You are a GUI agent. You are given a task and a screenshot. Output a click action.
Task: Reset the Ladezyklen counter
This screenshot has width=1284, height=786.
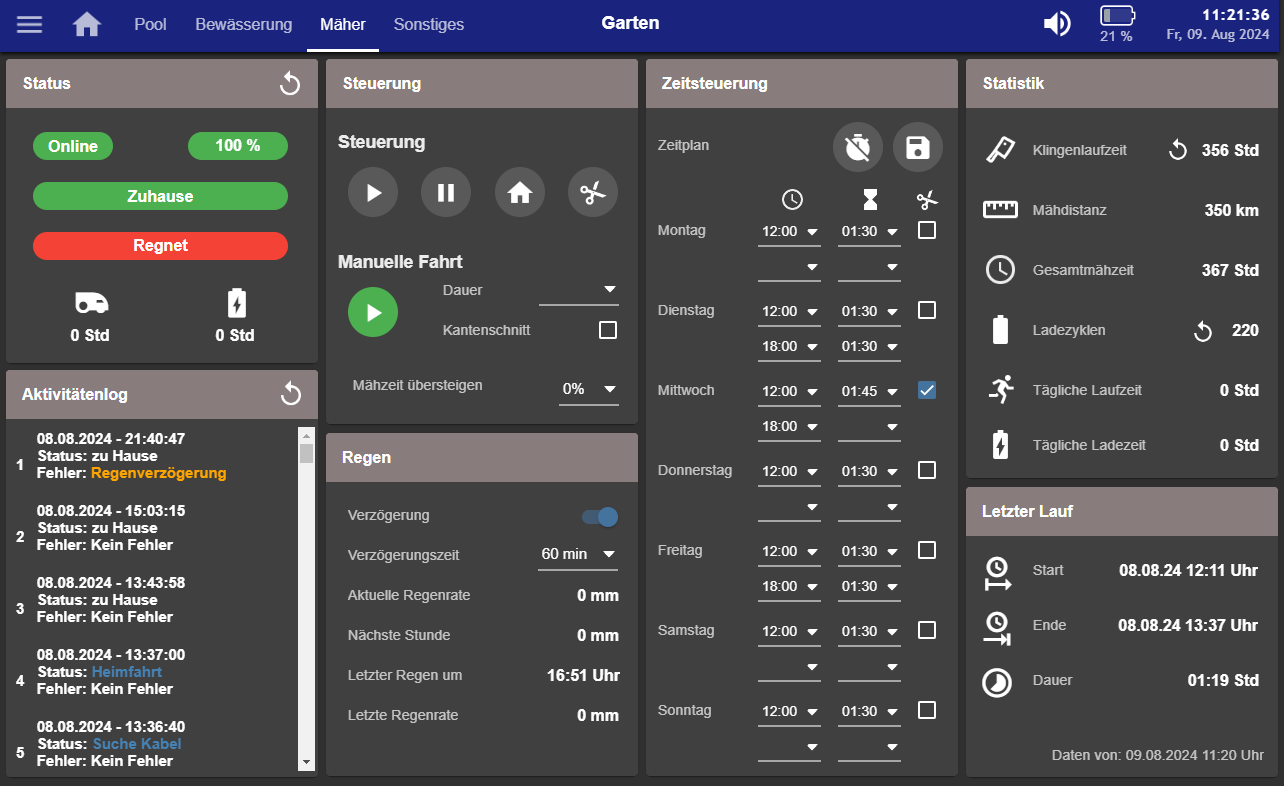coord(1203,330)
